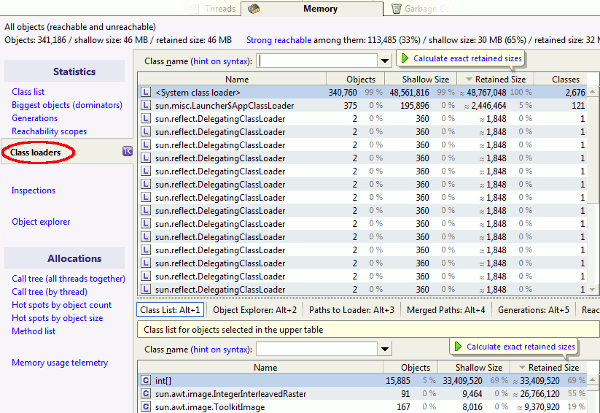The image size is (600, 413).
Task: Click lower Calculate exact retained sizes button
Action: point(514,347)
